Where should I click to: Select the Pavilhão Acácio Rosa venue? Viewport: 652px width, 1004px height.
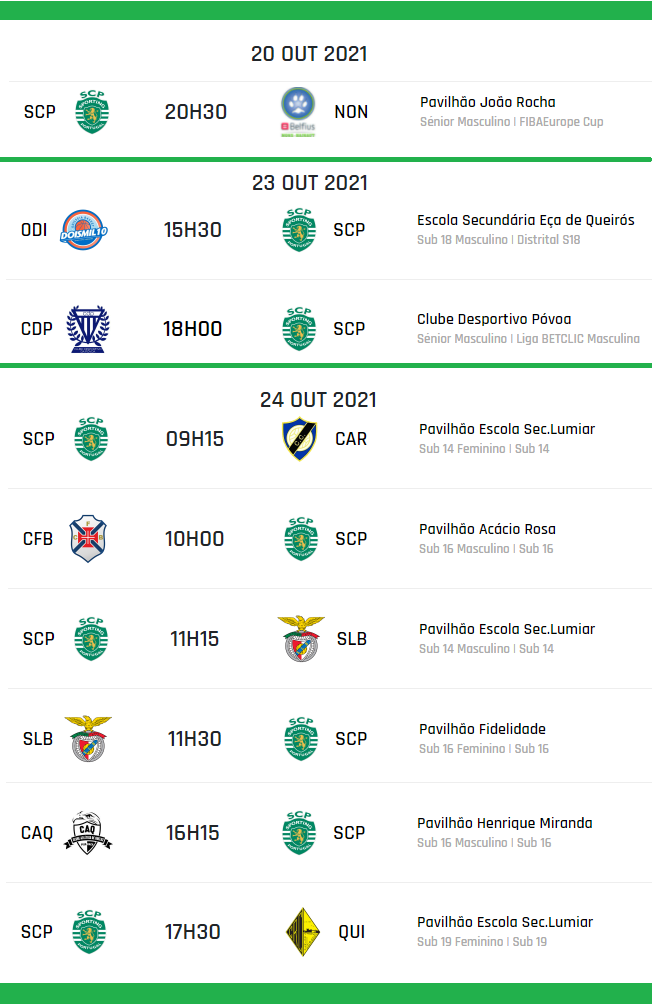[487, 529]
